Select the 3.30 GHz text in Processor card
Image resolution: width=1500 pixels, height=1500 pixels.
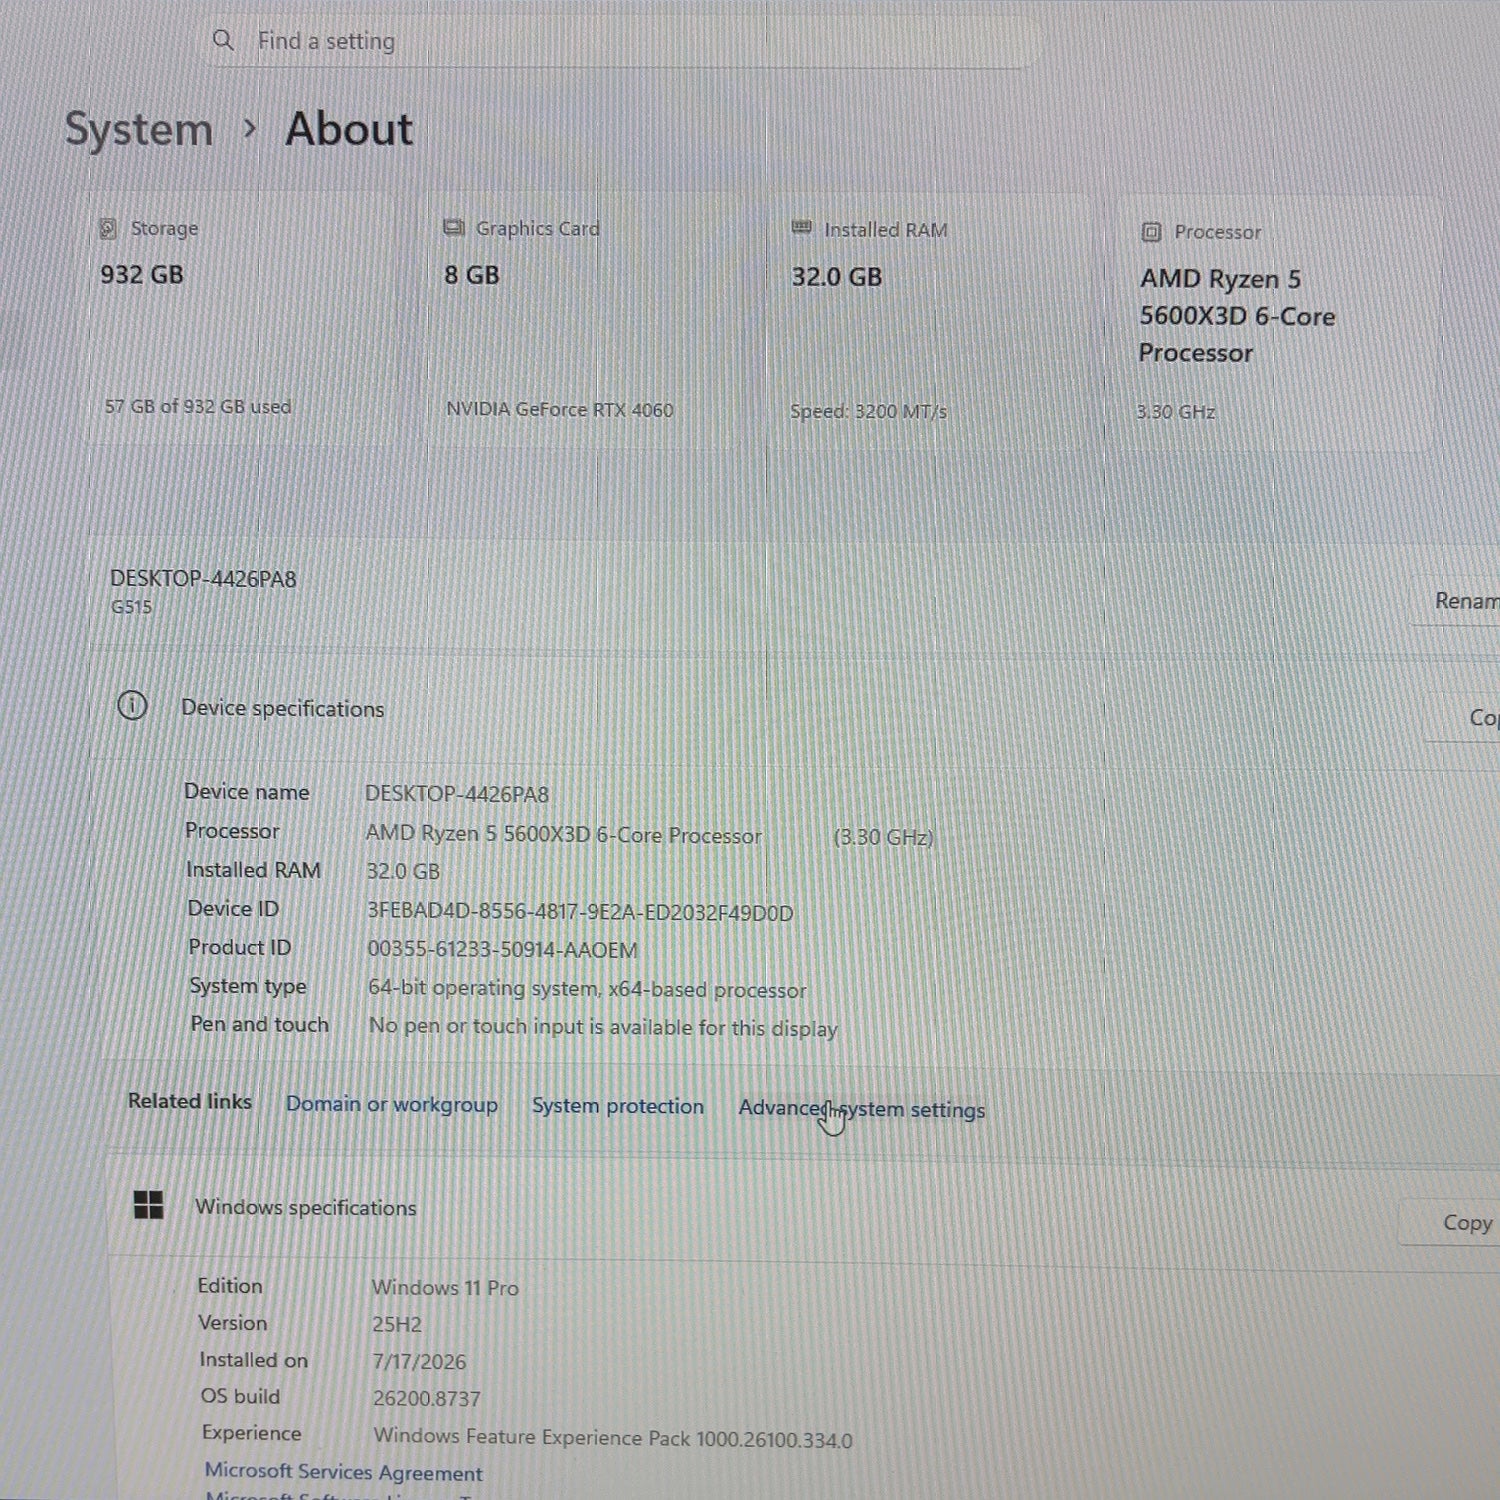(1176, 412)
